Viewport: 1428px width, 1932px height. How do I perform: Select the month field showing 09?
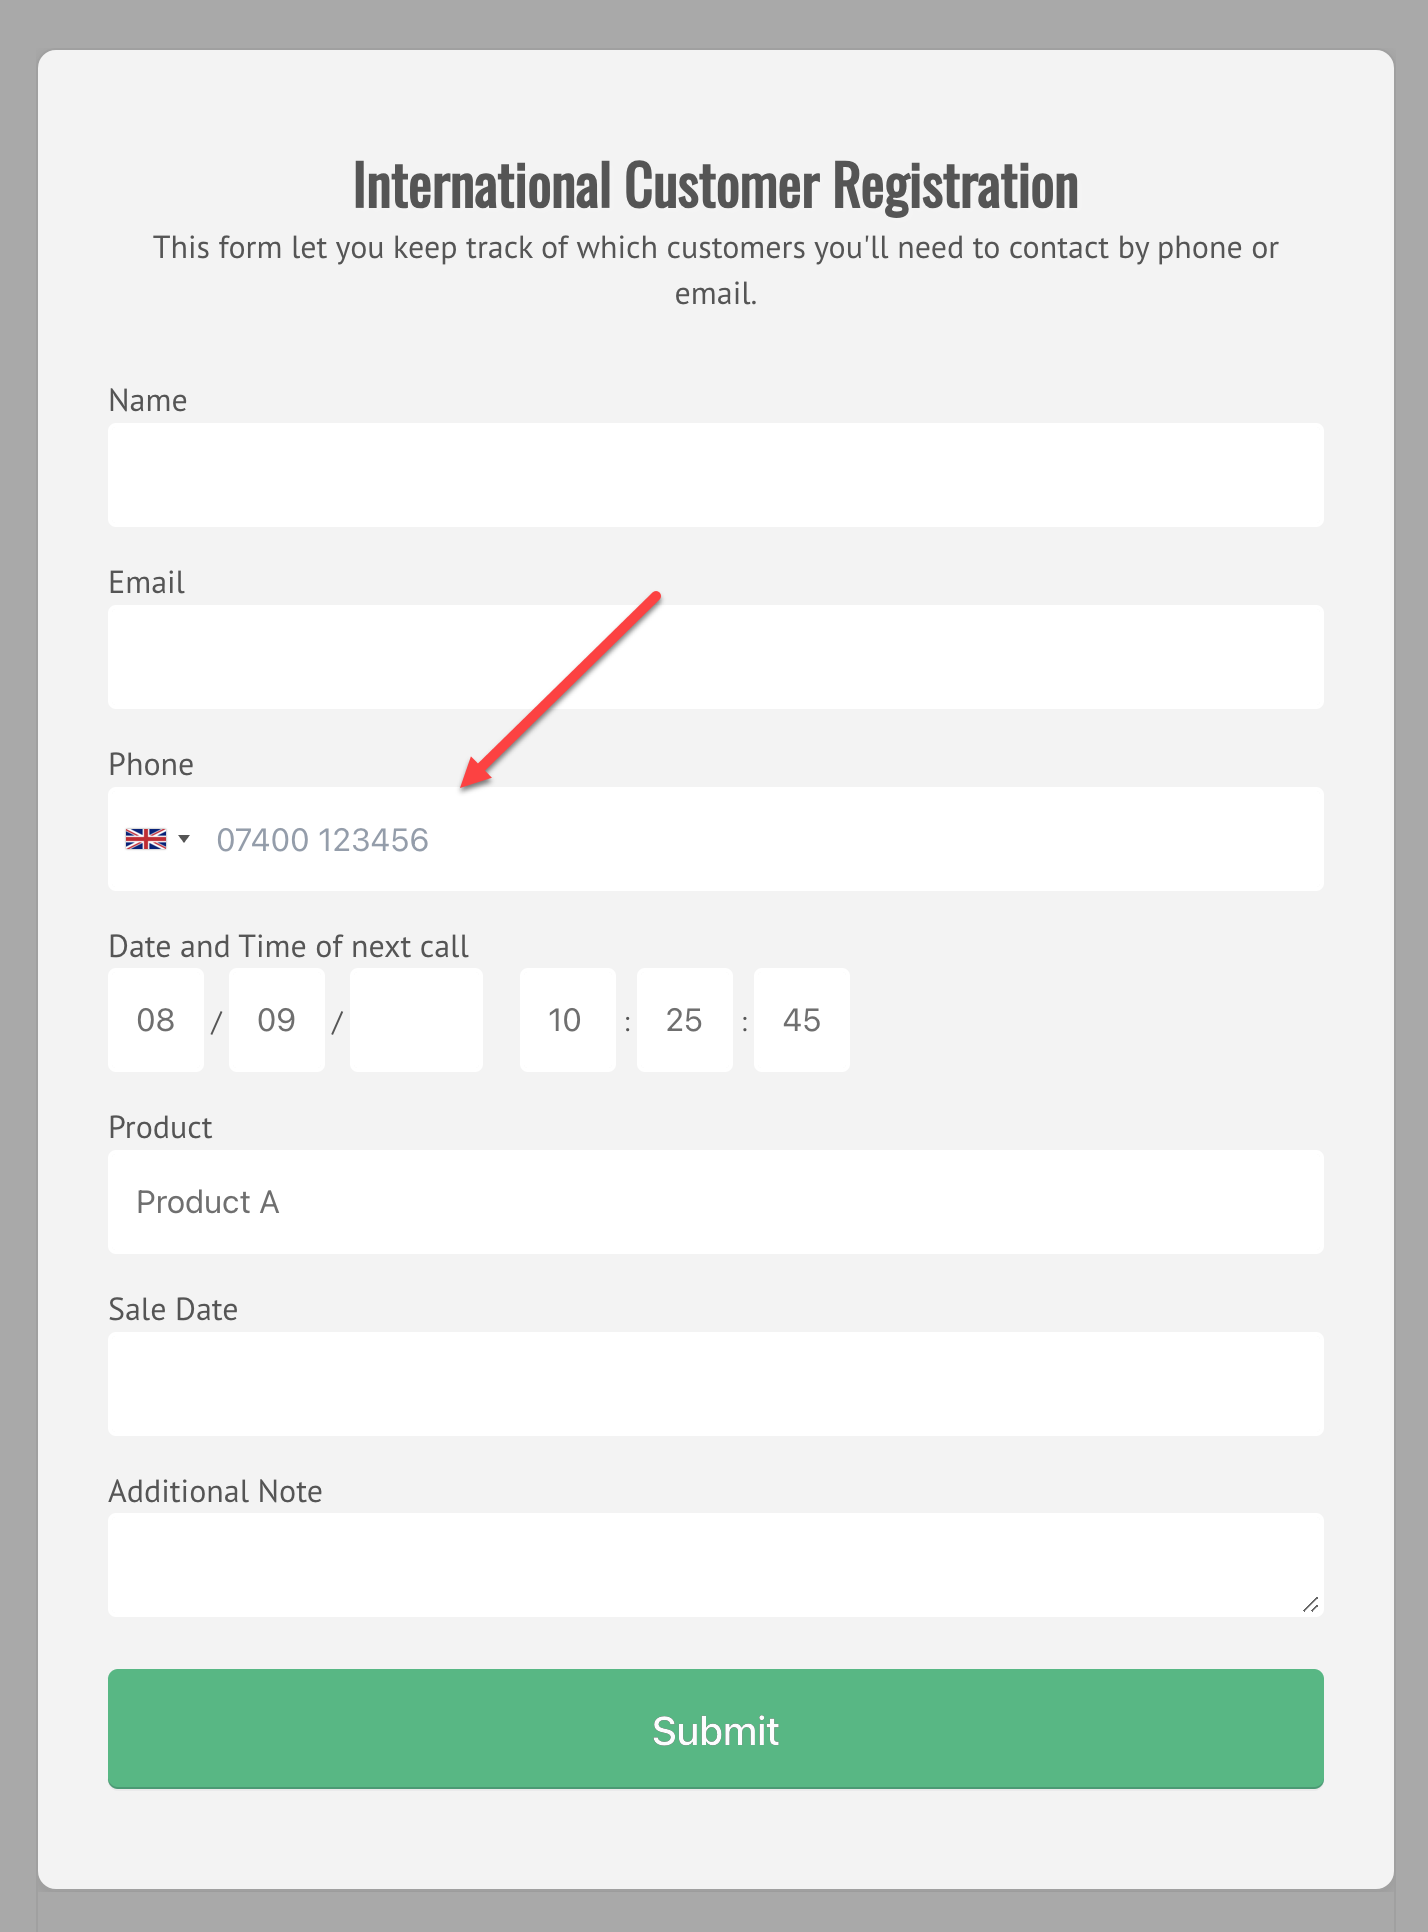(x=276, y=1019)
